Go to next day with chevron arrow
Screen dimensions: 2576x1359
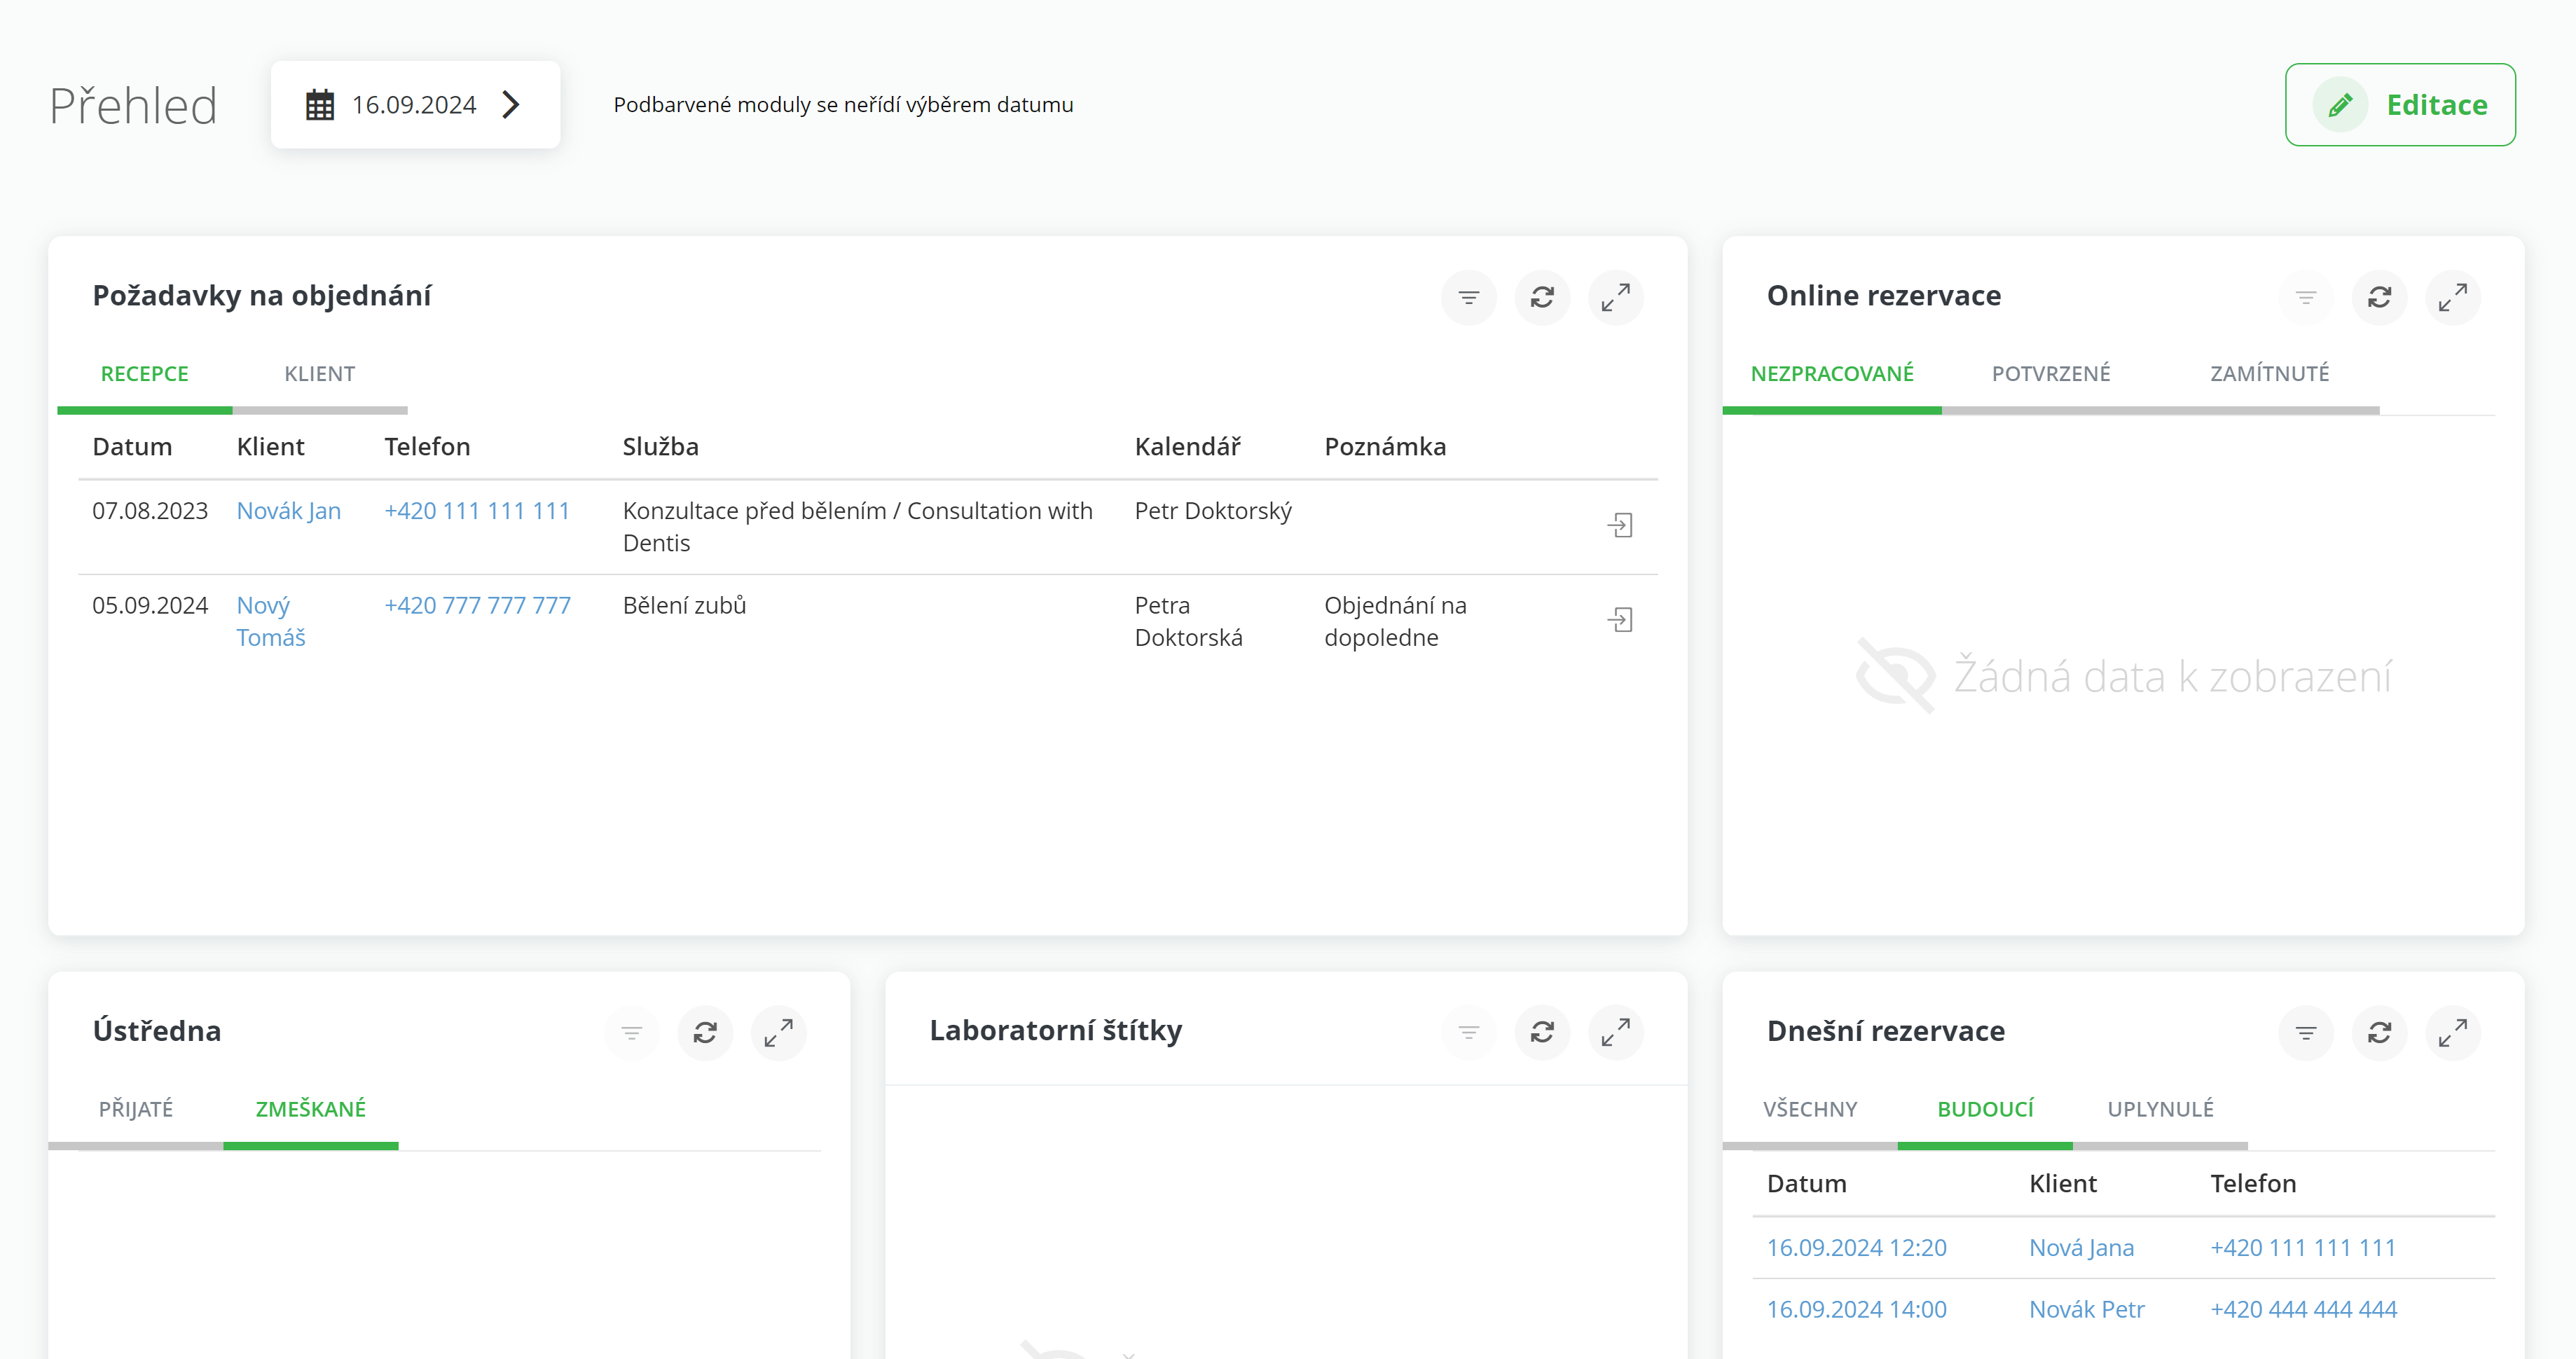click(x=511, y=105)
